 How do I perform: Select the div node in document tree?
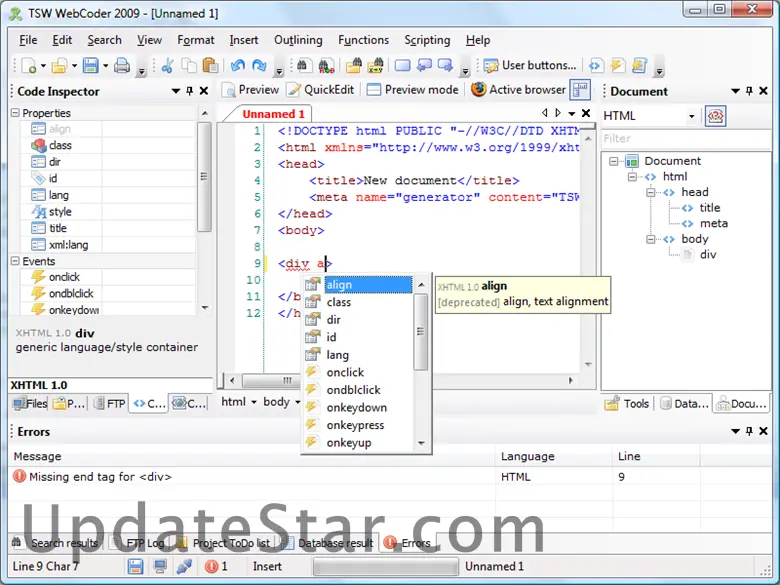click(708, 255)
